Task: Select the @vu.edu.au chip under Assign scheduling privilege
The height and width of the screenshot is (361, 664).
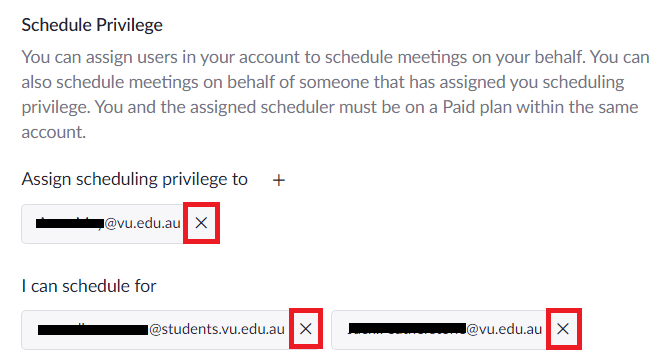Action: (x=119, y=224)
